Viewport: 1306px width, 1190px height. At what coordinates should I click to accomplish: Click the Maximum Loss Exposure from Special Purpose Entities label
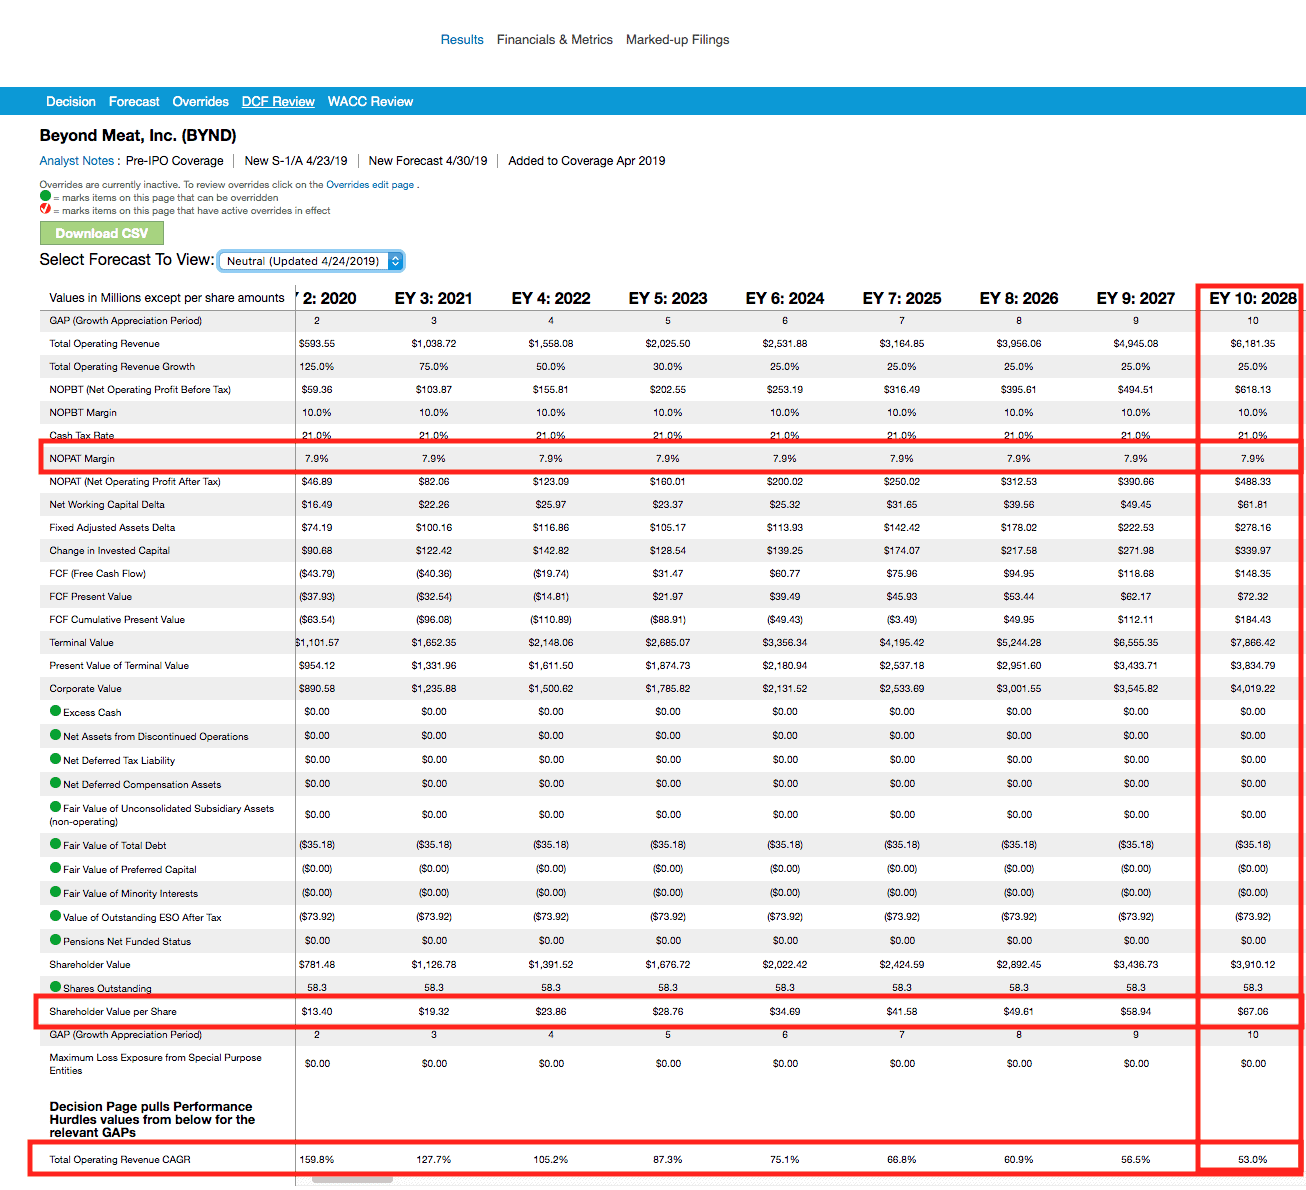[x=156, y=1064]
